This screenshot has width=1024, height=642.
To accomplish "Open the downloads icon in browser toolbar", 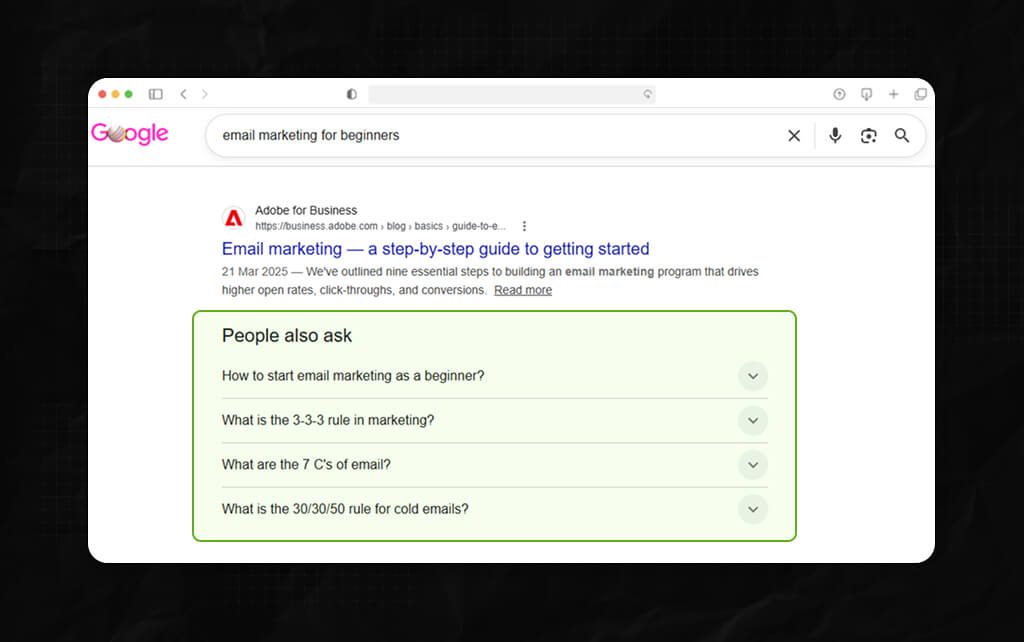I will tap(866, 94).
